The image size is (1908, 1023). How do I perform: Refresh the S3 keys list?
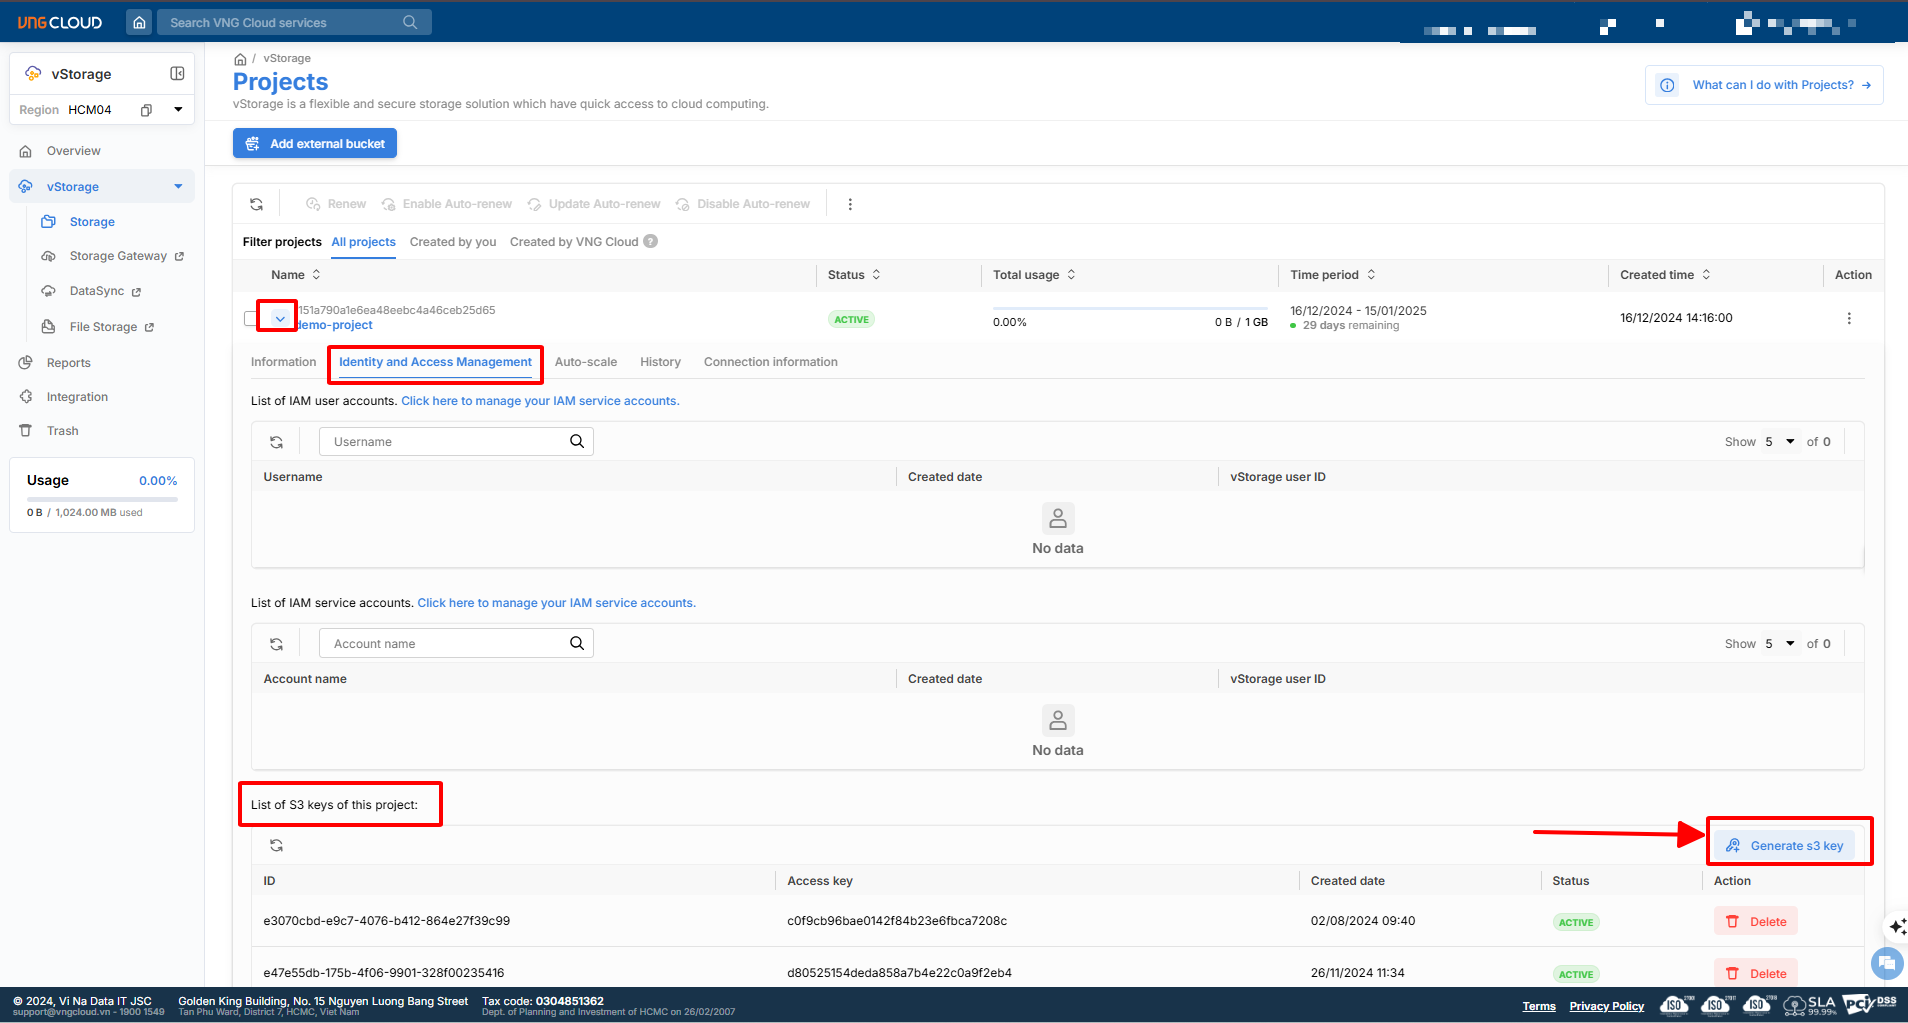coord(277,846)
